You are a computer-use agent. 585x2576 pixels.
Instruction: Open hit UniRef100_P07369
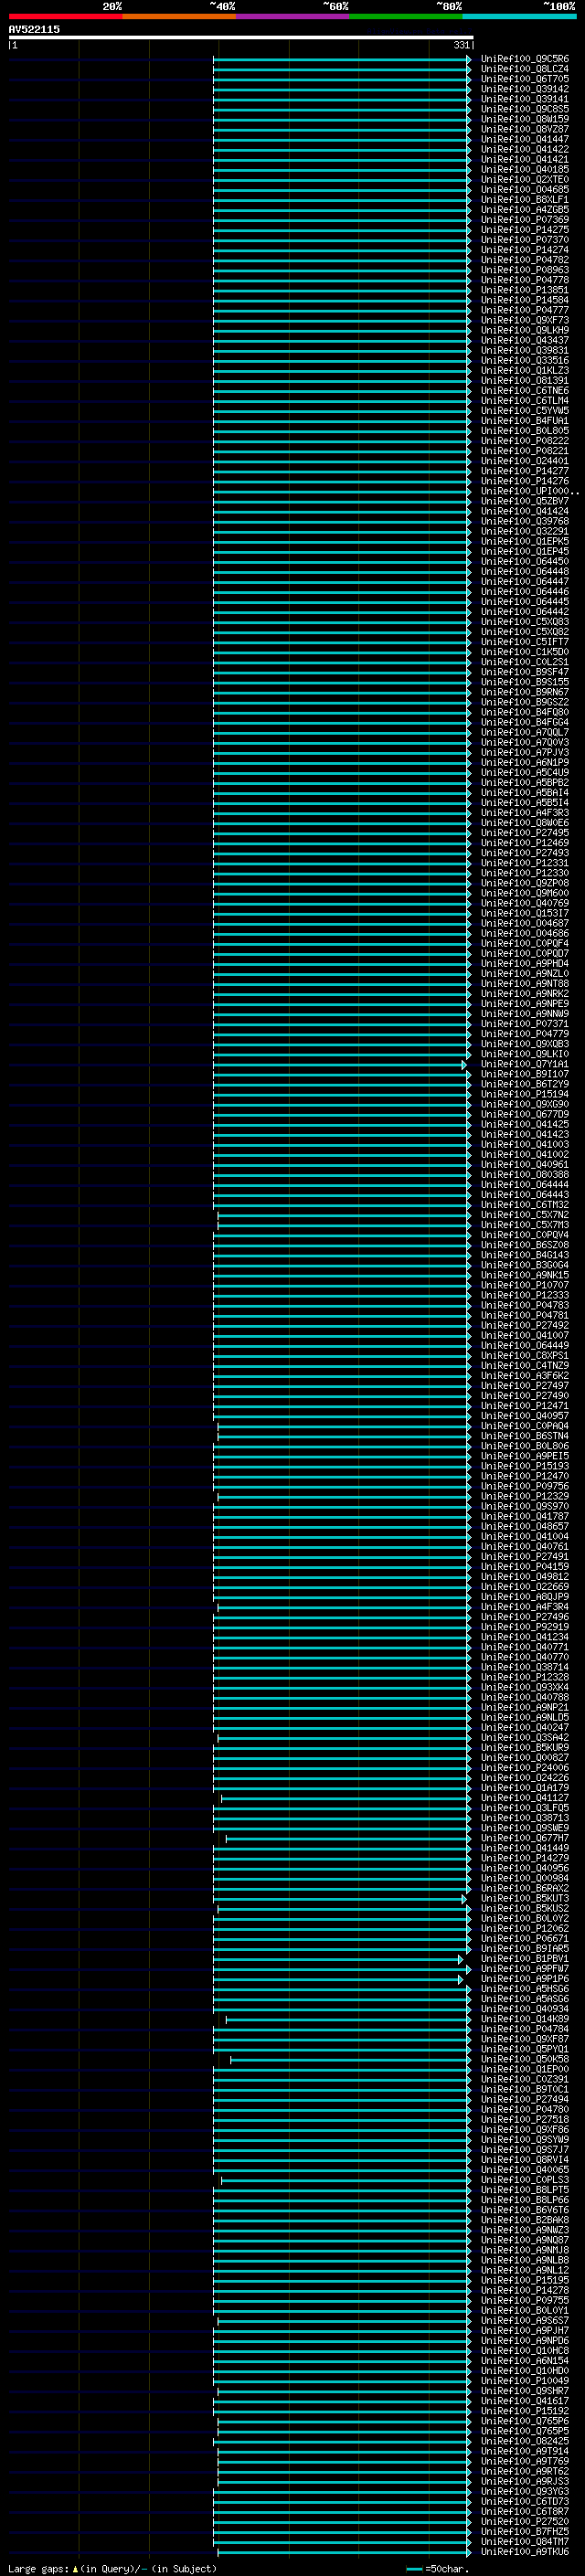pyautogui.click(x=524, y=220)
